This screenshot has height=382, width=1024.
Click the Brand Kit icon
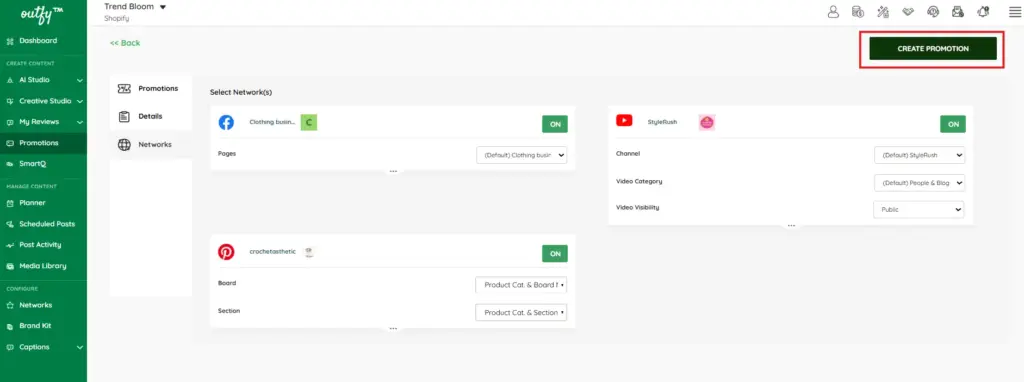(10, 326)
